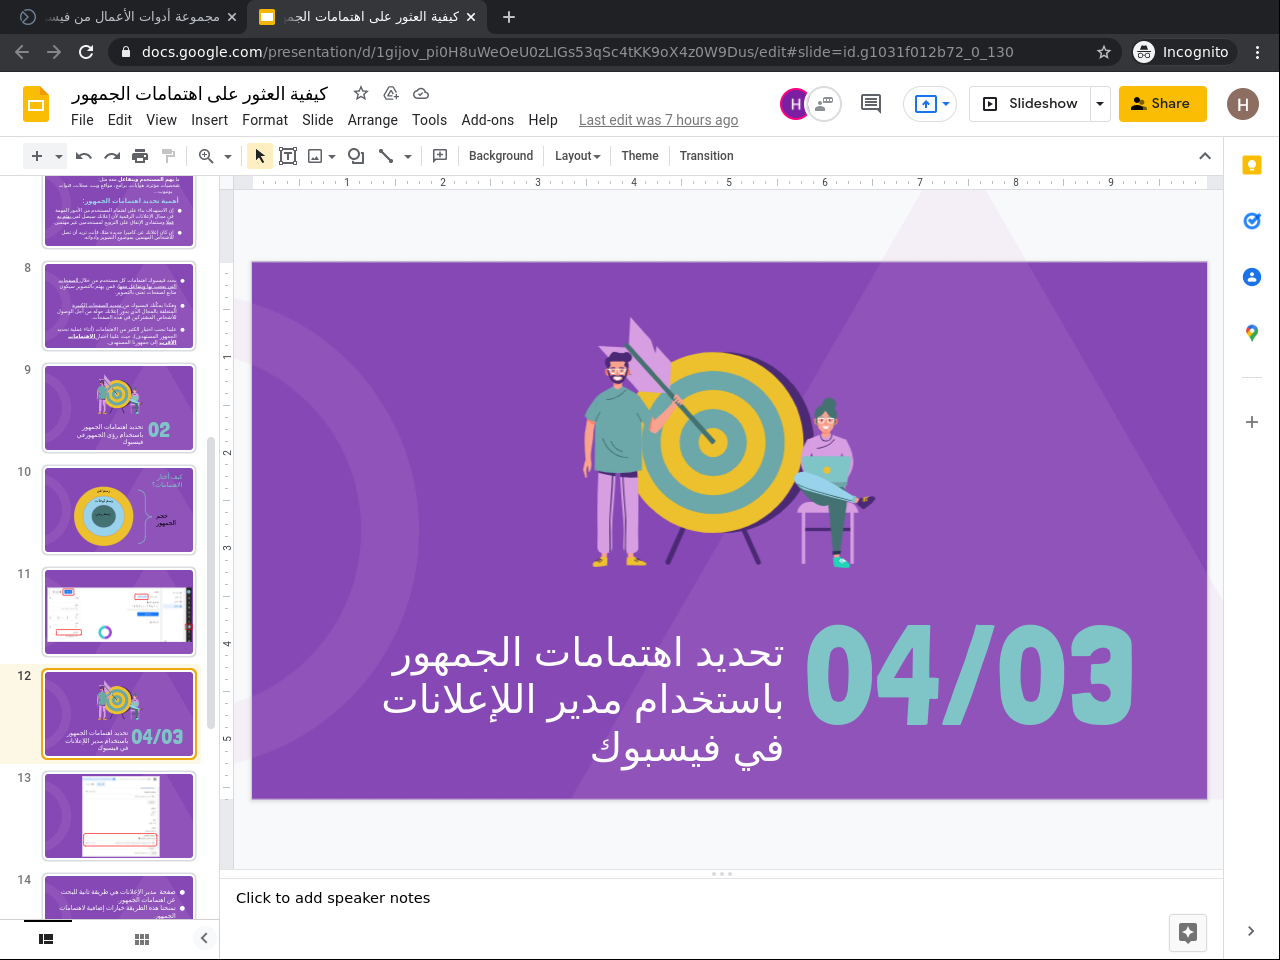The width and height of the screenshot is (1280, 960).
Task: Hide the side panel with the chevron
Action: [1251, 931]
